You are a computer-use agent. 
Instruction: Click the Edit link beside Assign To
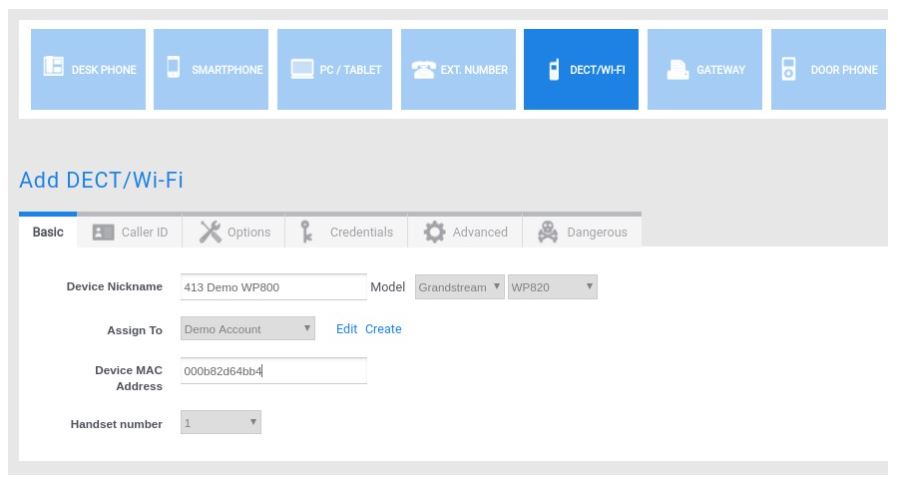tap(346, 328)
